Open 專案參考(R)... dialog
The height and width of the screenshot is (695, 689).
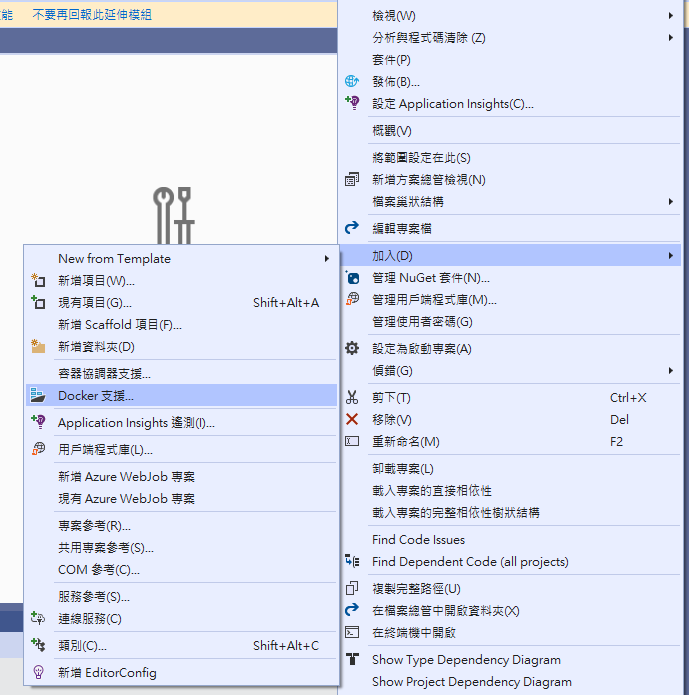point(181,526)
